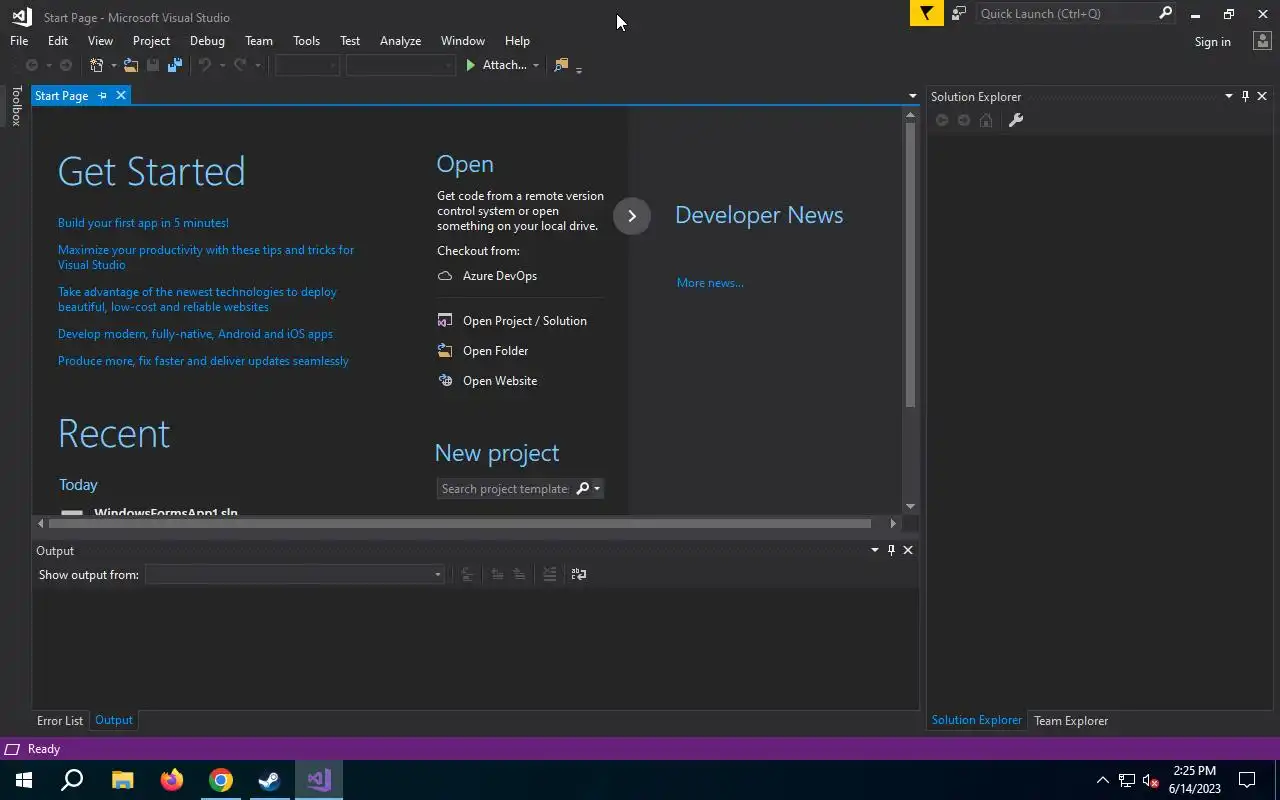Open 'Build your first app in 5 minutes!' link
This screenshot has width=1280, height=800.
point(143,223)
